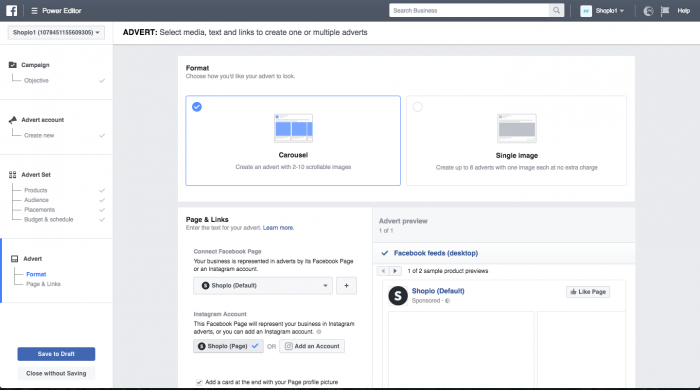Click the Facebook logo icon
The width and height of the screenshot is (700, 390).
click(12, 10)
